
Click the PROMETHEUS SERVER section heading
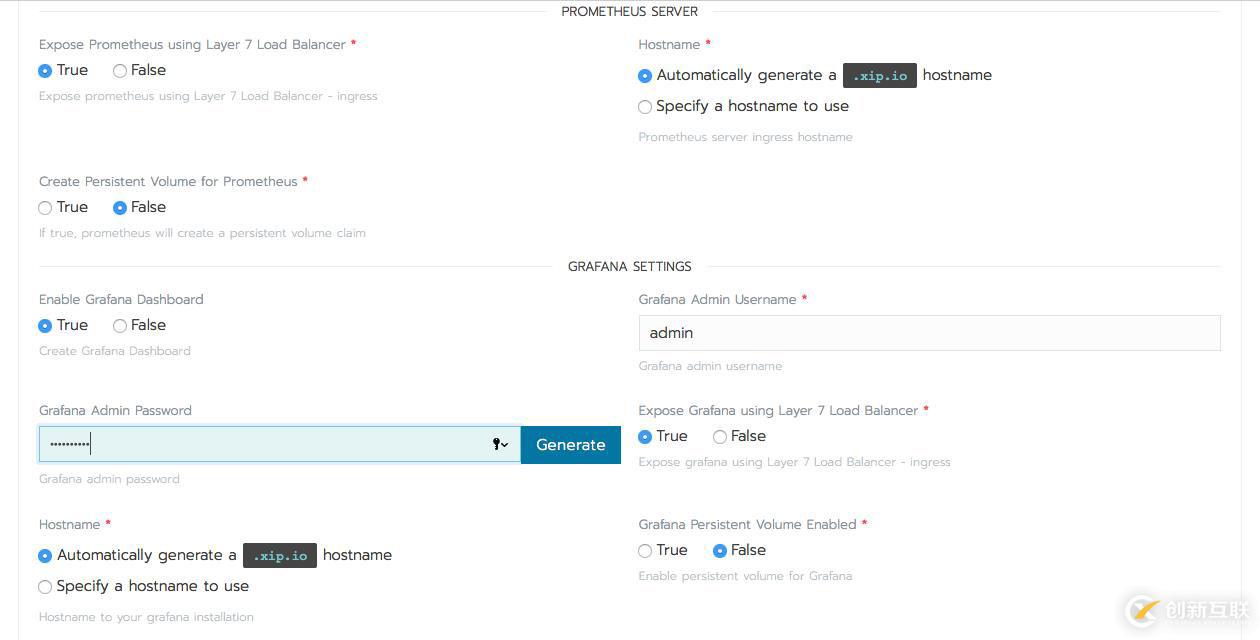point(630,12)
